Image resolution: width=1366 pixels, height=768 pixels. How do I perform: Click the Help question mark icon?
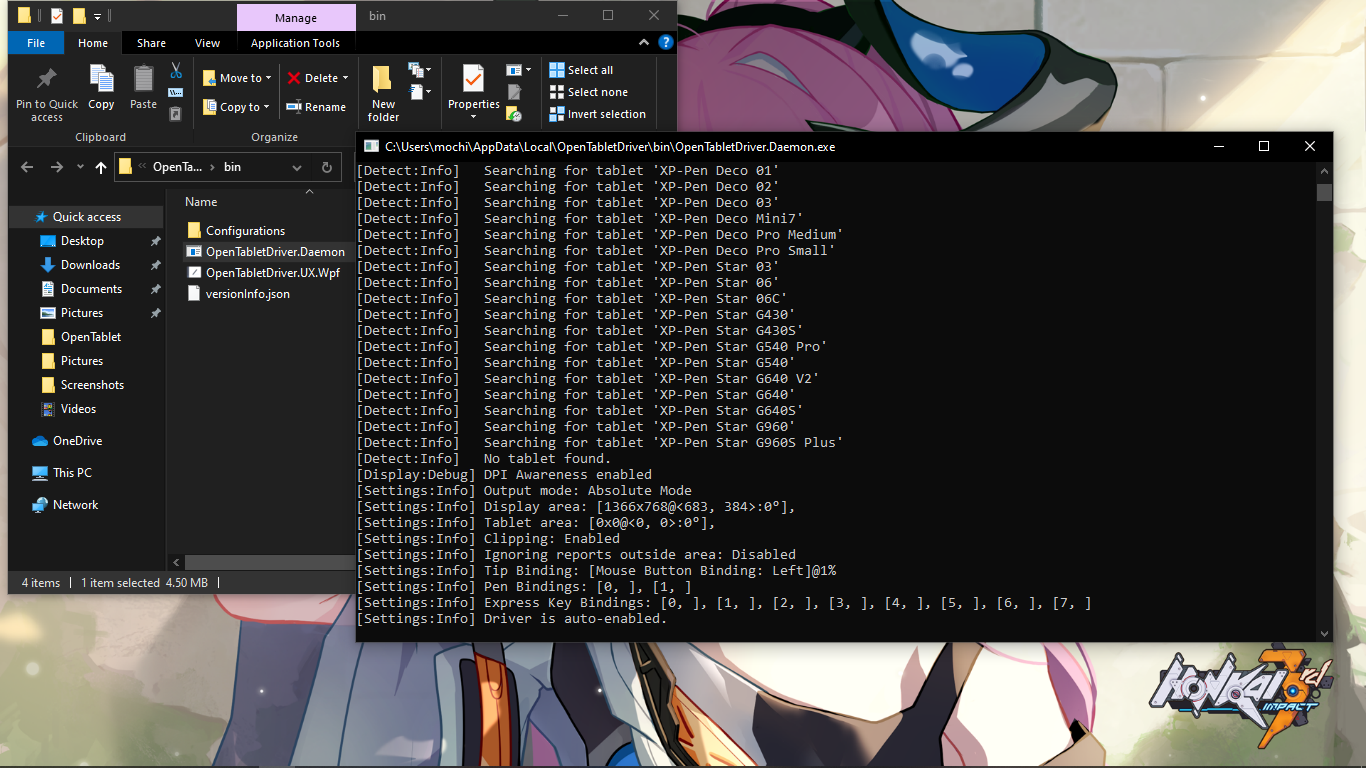[665, 42]
